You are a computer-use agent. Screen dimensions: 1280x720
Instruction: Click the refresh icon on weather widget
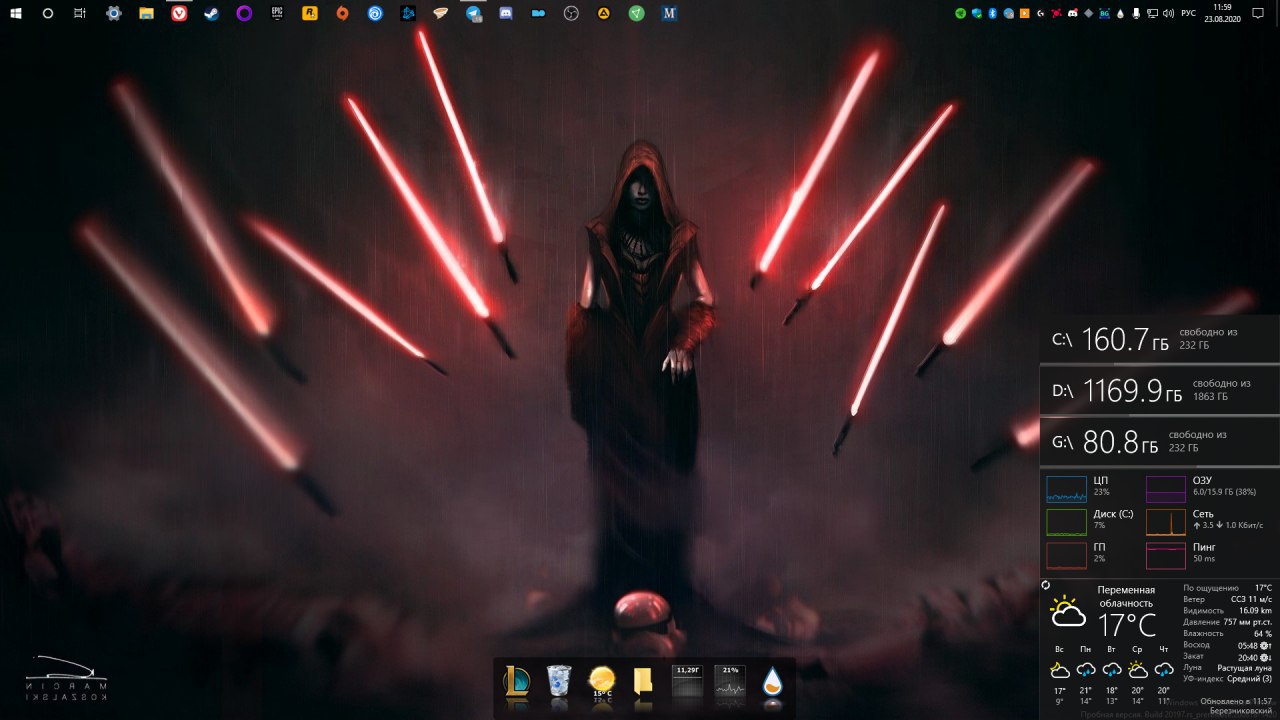1046,584
